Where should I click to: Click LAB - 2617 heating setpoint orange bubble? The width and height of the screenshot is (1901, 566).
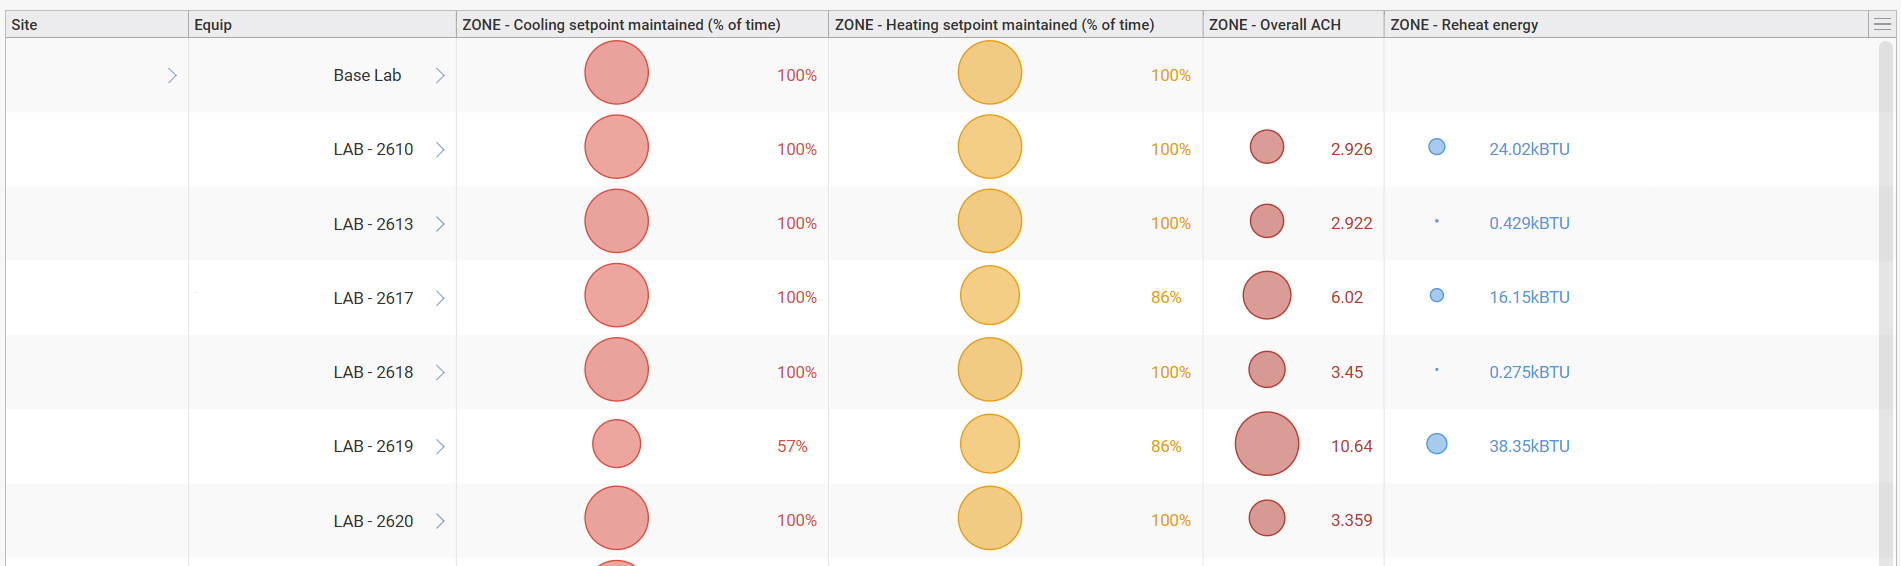point(989,296)
